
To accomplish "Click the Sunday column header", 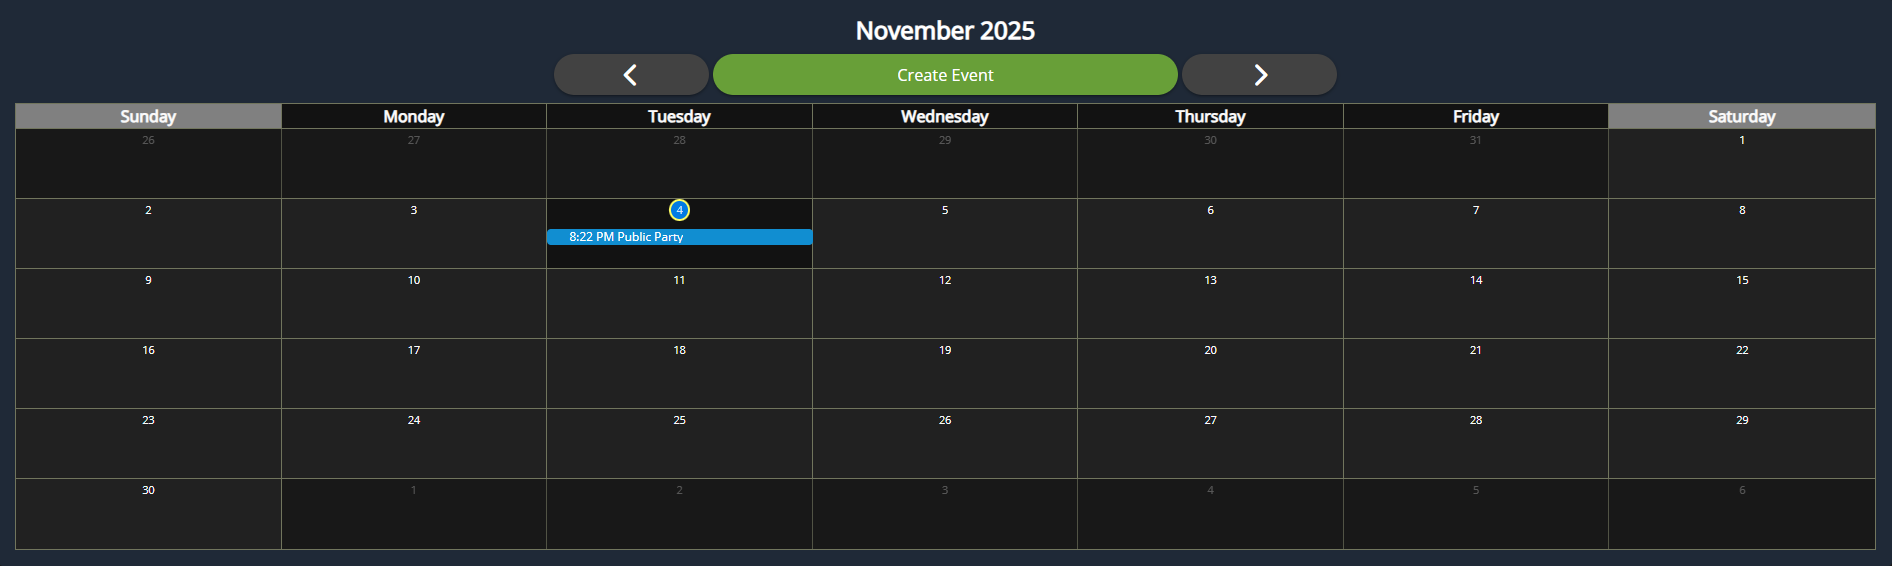I will coord(148,116).
